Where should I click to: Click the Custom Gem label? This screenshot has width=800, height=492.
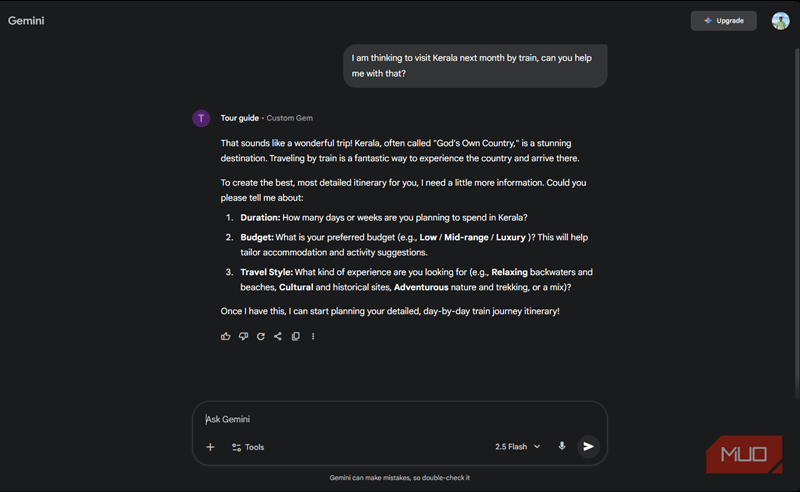(x=289, y=118)
